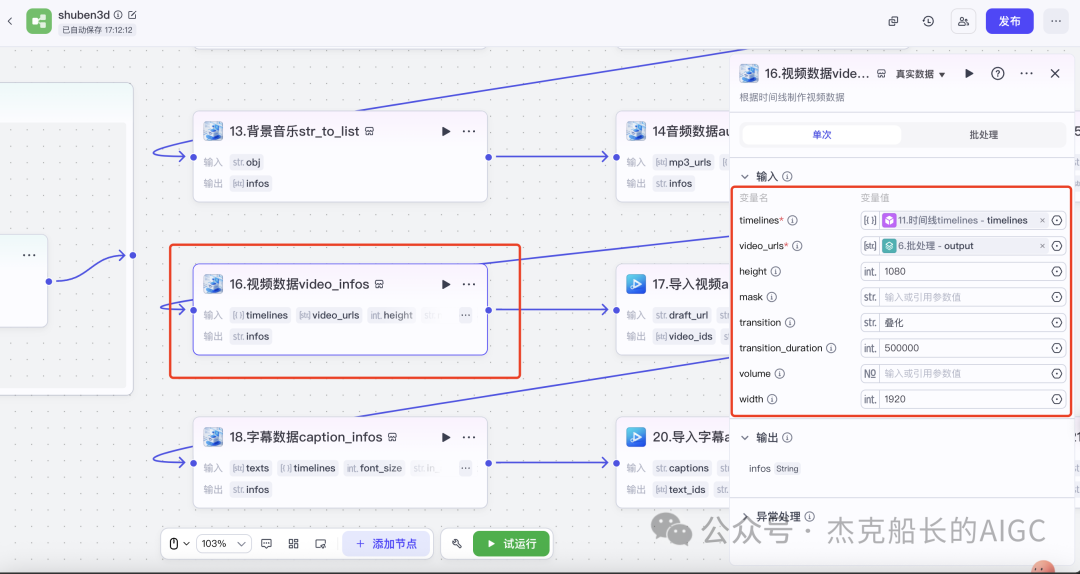This screenshot has height=574, width=1080.
Task: Open help icon in node panel
Action: click(x=997, y=74)
